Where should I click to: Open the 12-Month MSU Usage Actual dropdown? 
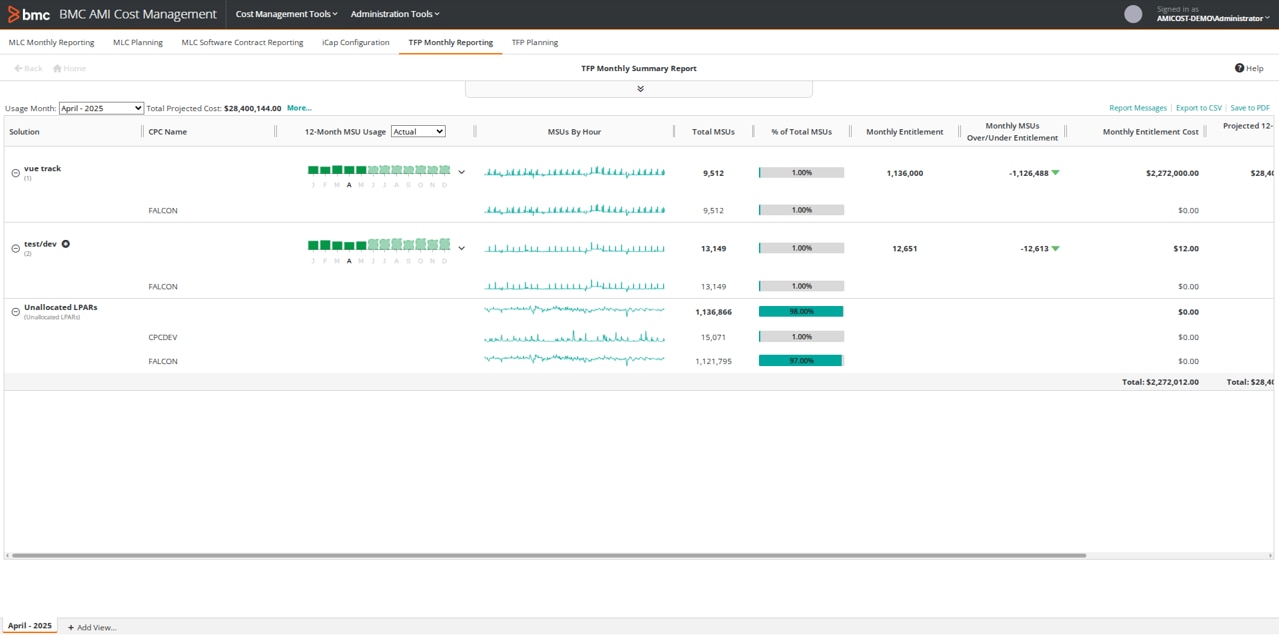click(418, 131)
